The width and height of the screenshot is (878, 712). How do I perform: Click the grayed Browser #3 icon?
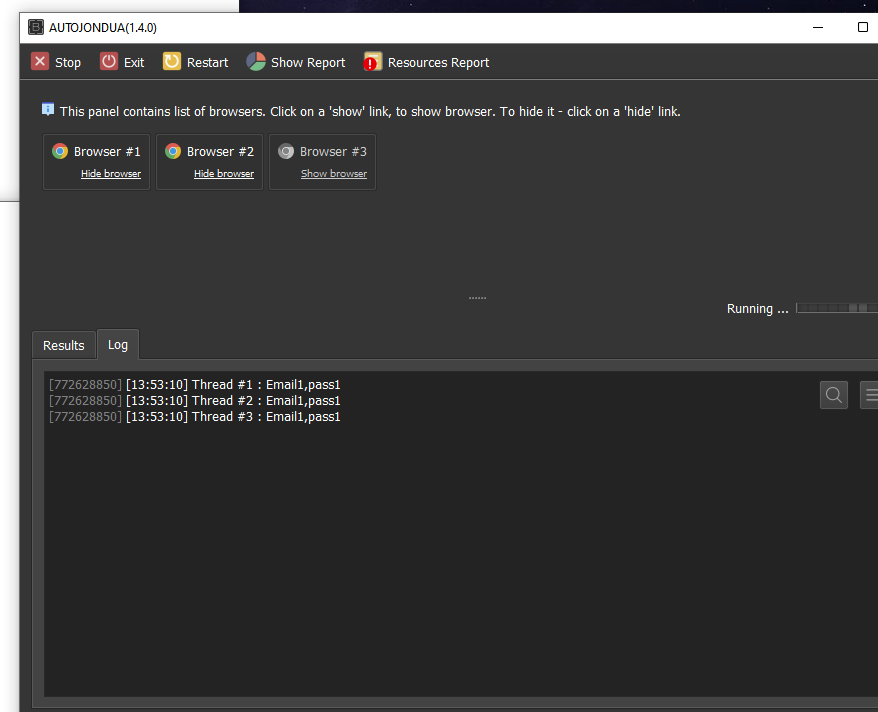[x=286, y=151]
